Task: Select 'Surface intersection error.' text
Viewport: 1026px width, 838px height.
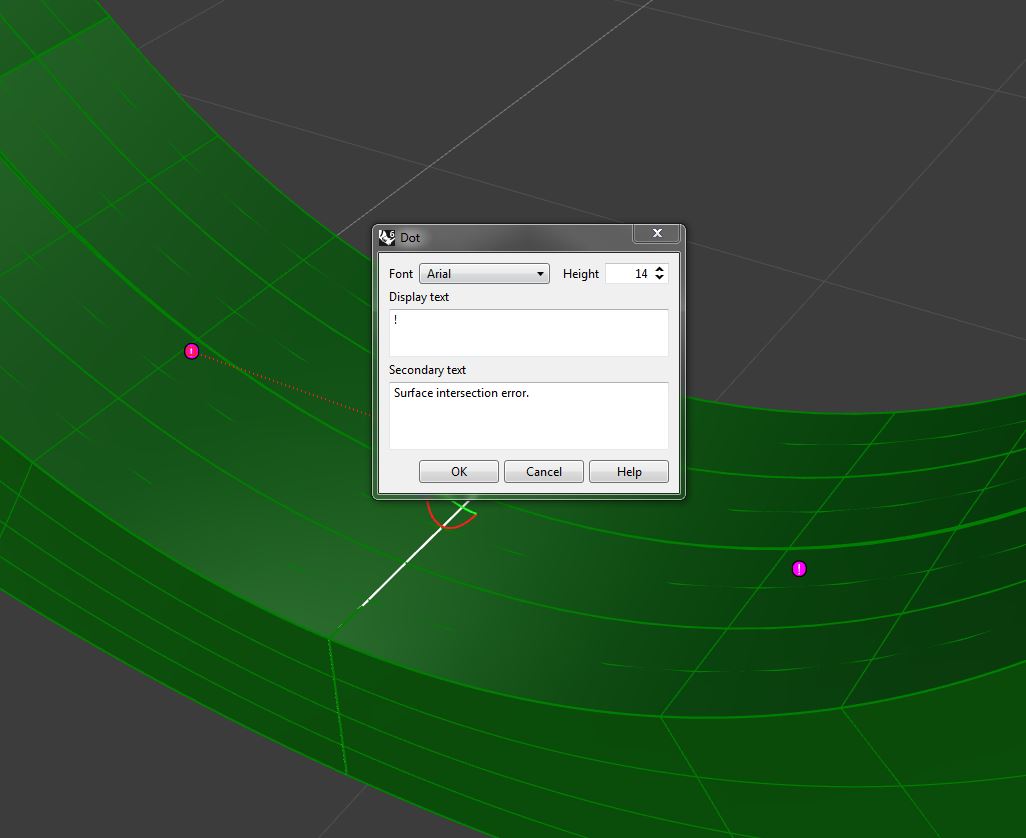Action: pyautogui.click(x=461, y=393)
